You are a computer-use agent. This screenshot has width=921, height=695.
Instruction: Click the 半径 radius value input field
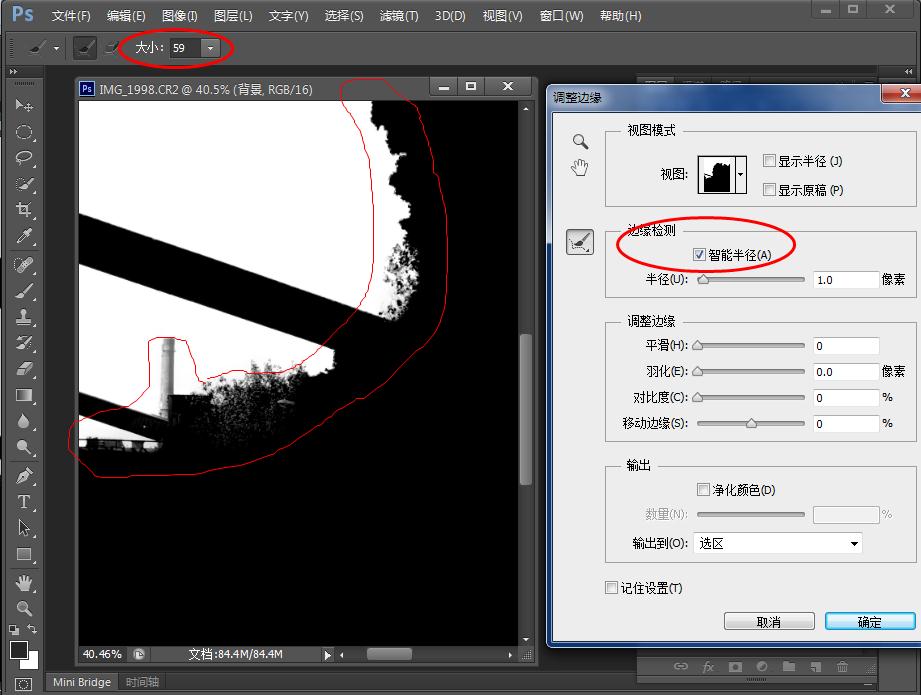point(845,280)
